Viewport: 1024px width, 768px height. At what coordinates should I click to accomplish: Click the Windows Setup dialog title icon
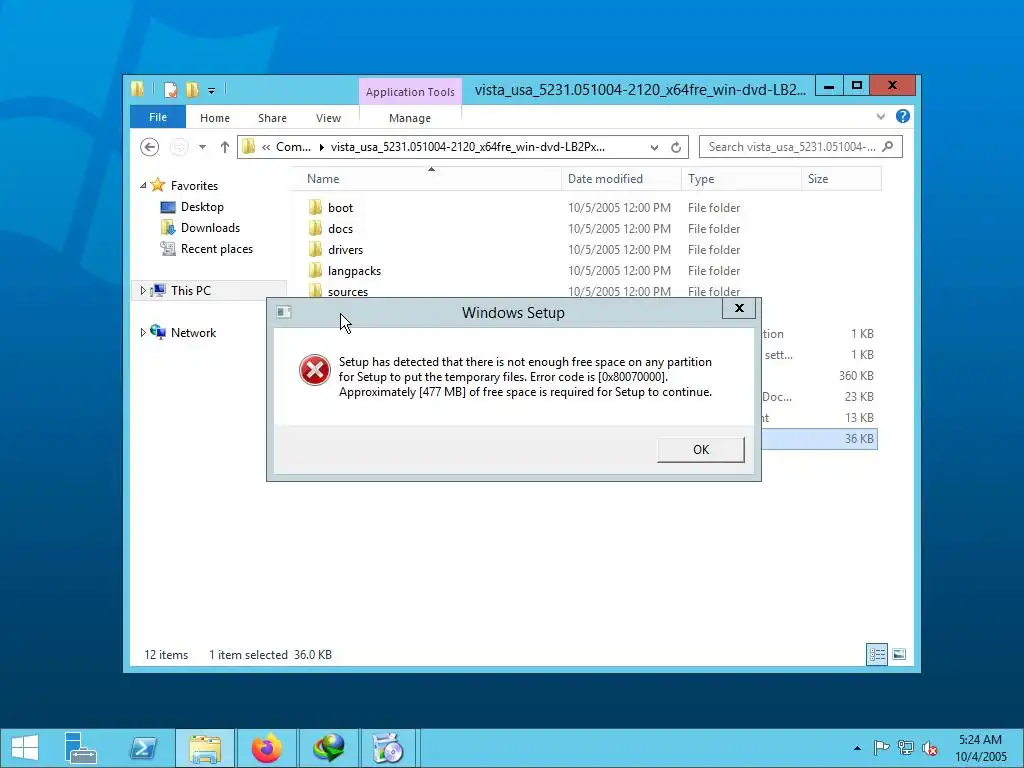[283, 312]
